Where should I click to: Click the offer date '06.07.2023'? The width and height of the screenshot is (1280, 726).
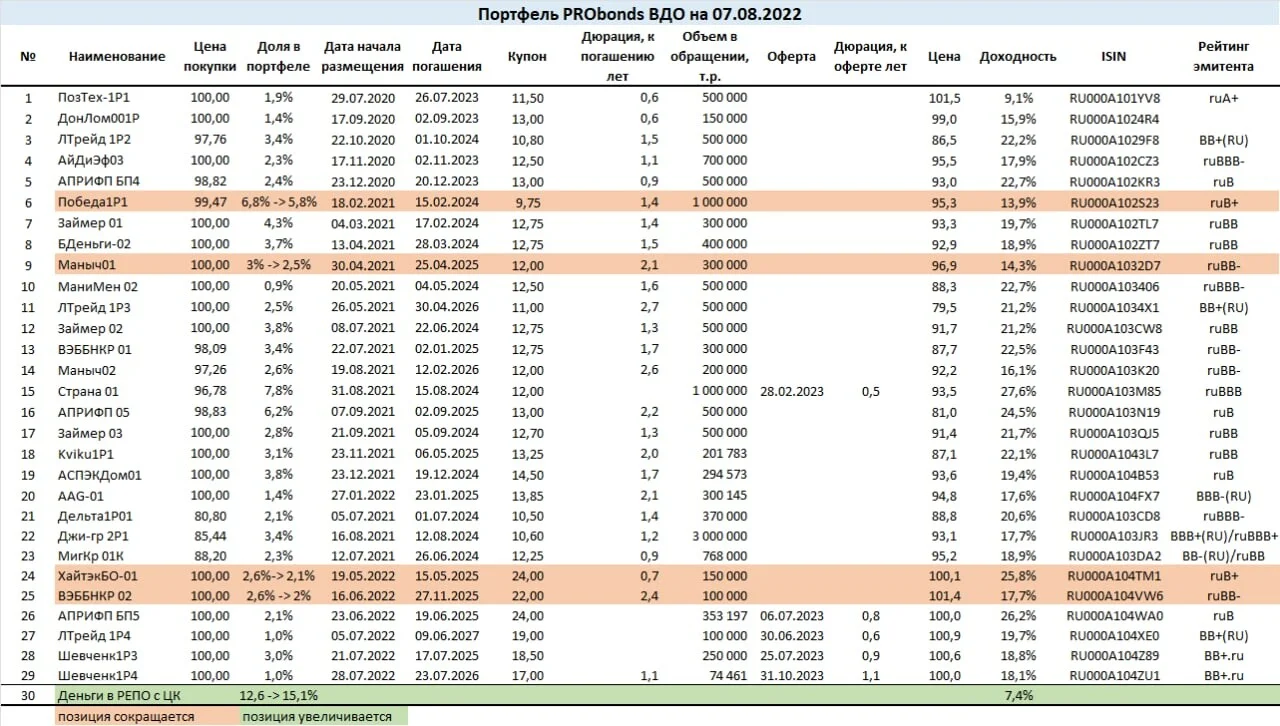point(791,617)
